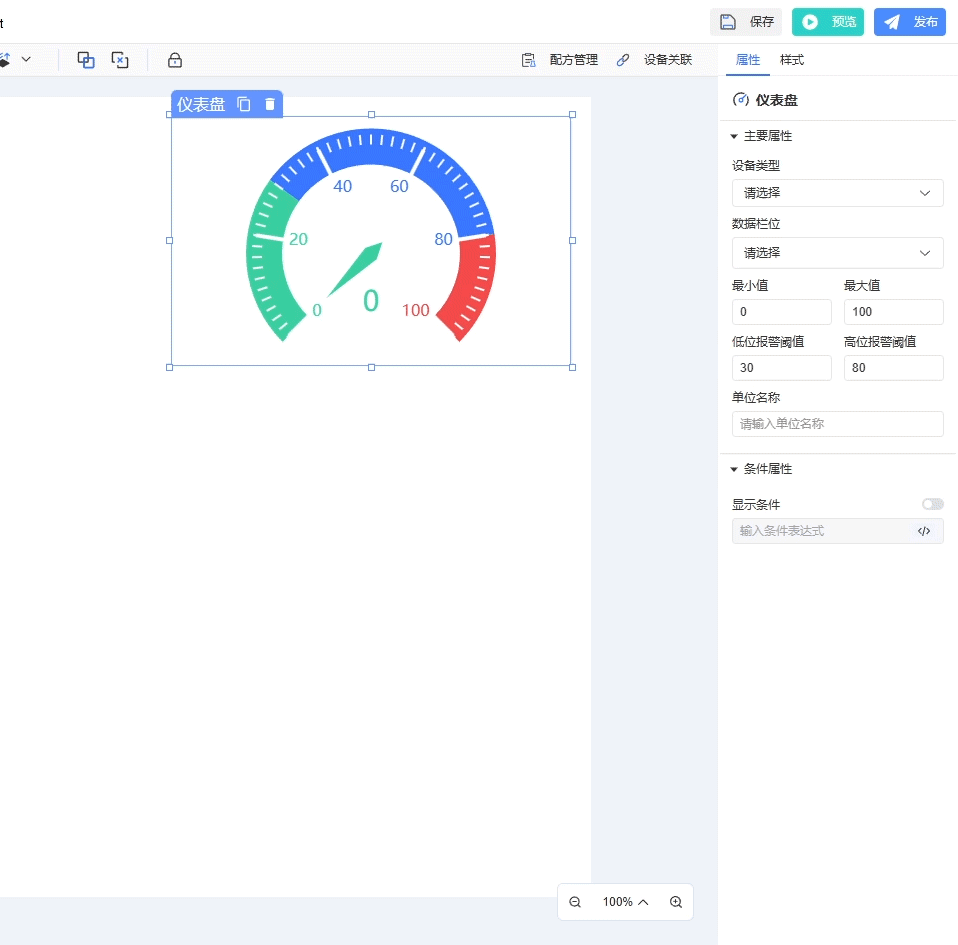Screen dimensions: 958x945
Task: Click the lock icon in toolbar
Action: [175, 60]
